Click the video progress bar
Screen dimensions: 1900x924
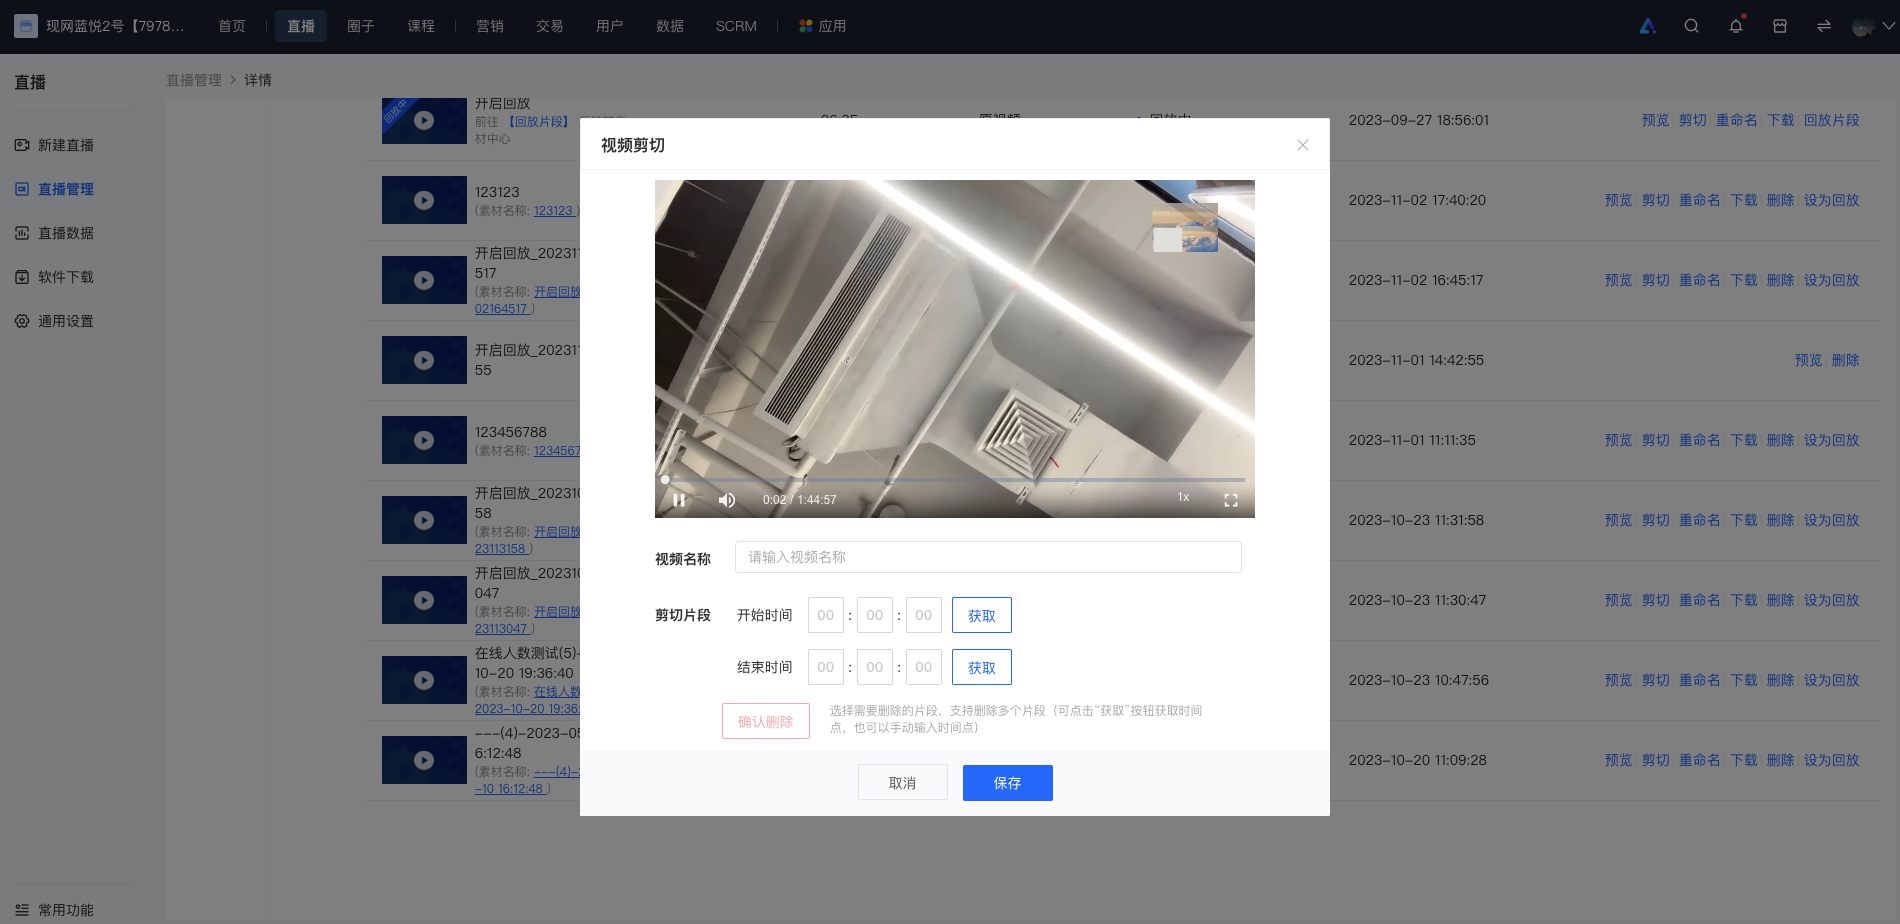coord(955,480)
